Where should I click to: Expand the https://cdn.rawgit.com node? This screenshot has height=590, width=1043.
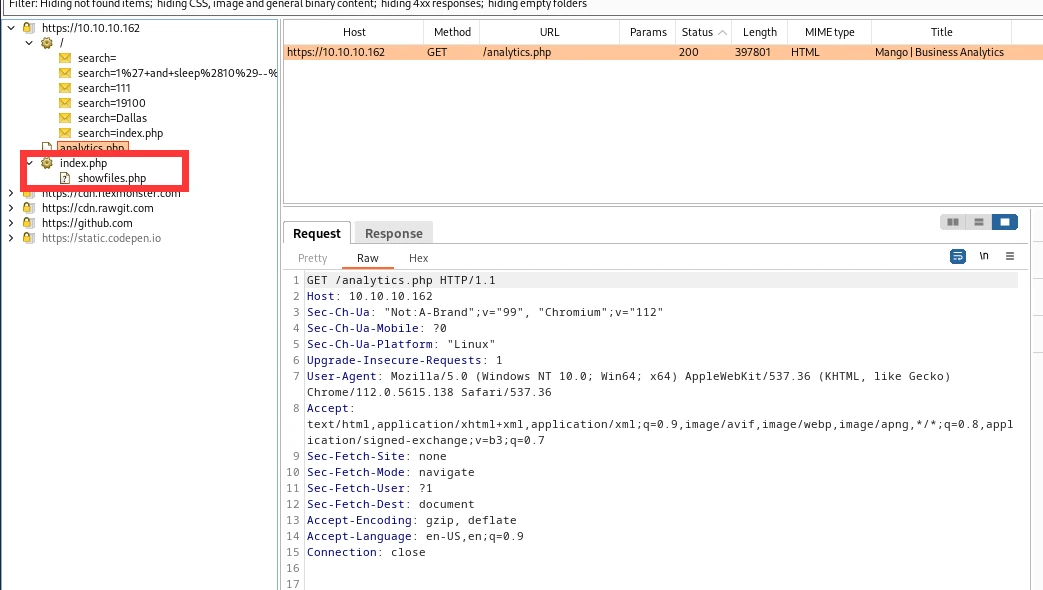point(11,208)
